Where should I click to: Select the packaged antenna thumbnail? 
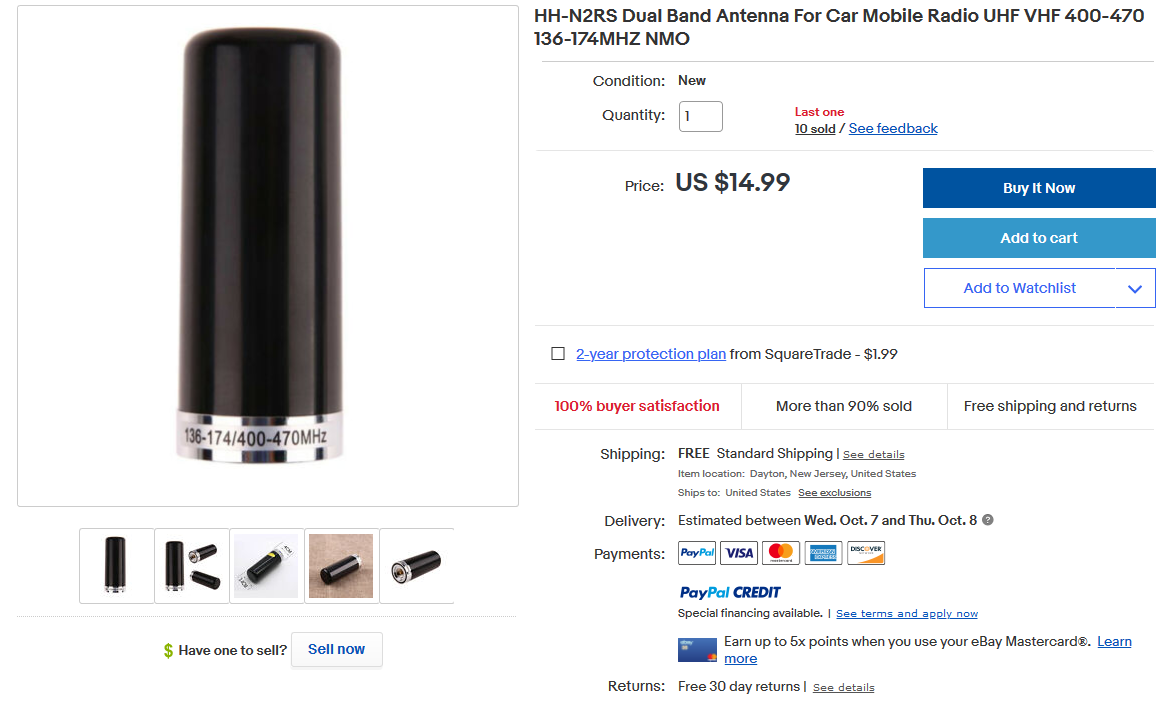[266, 566]
